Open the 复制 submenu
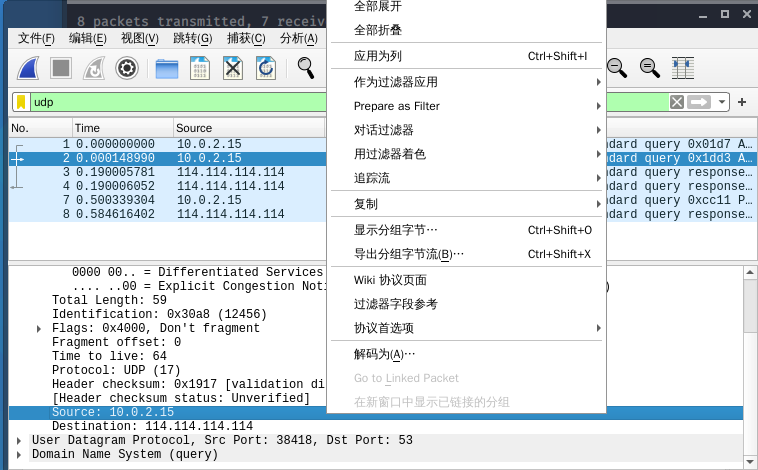This screenshot has width=758, height=470. click(466, 204)
